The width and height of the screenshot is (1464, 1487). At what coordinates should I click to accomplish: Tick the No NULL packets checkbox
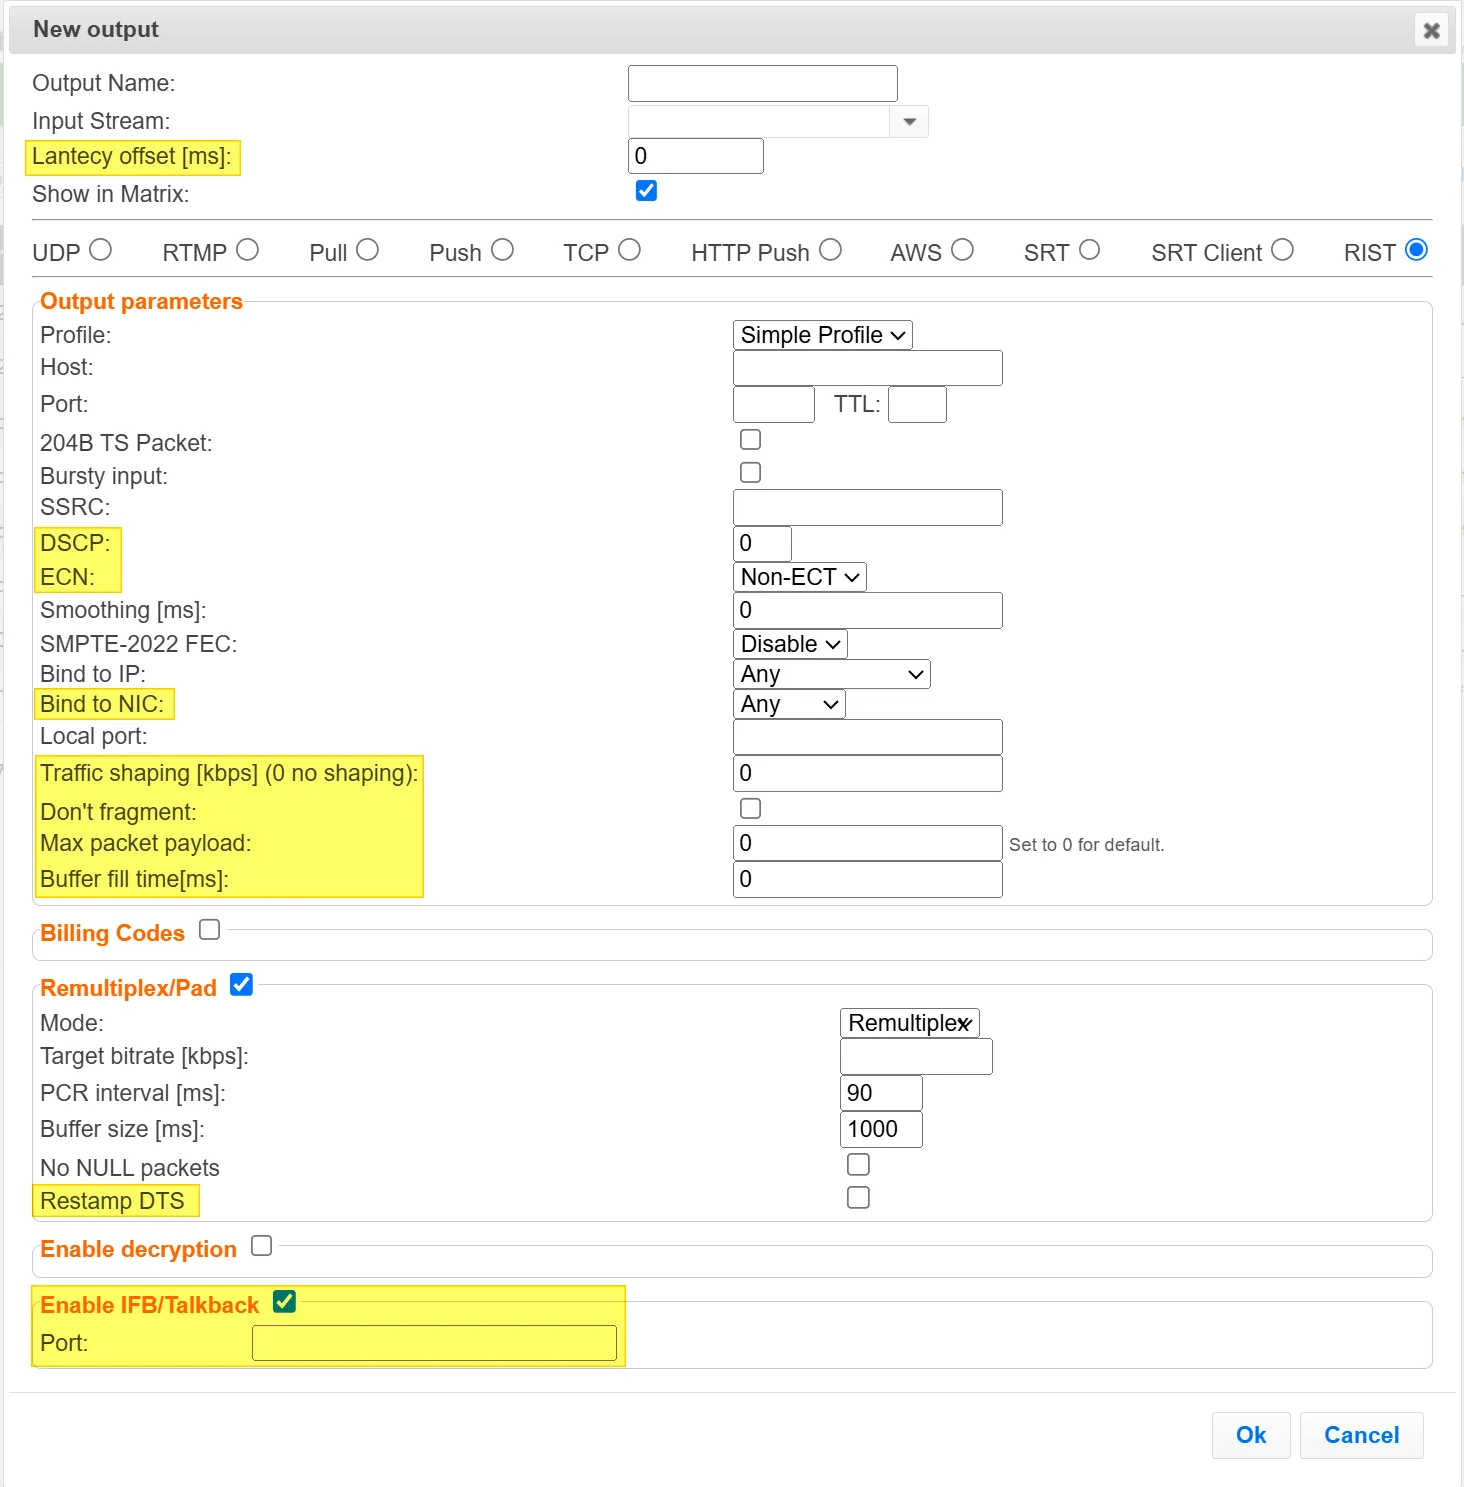pos(858,1164)
